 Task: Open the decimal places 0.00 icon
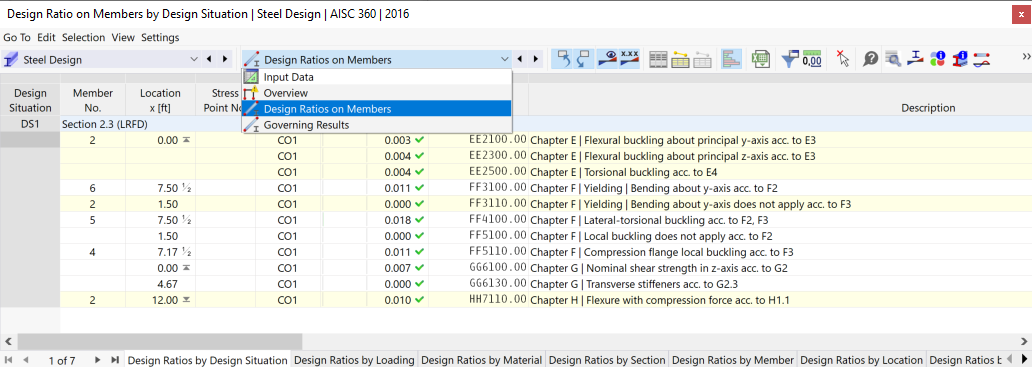click(812, 59)
